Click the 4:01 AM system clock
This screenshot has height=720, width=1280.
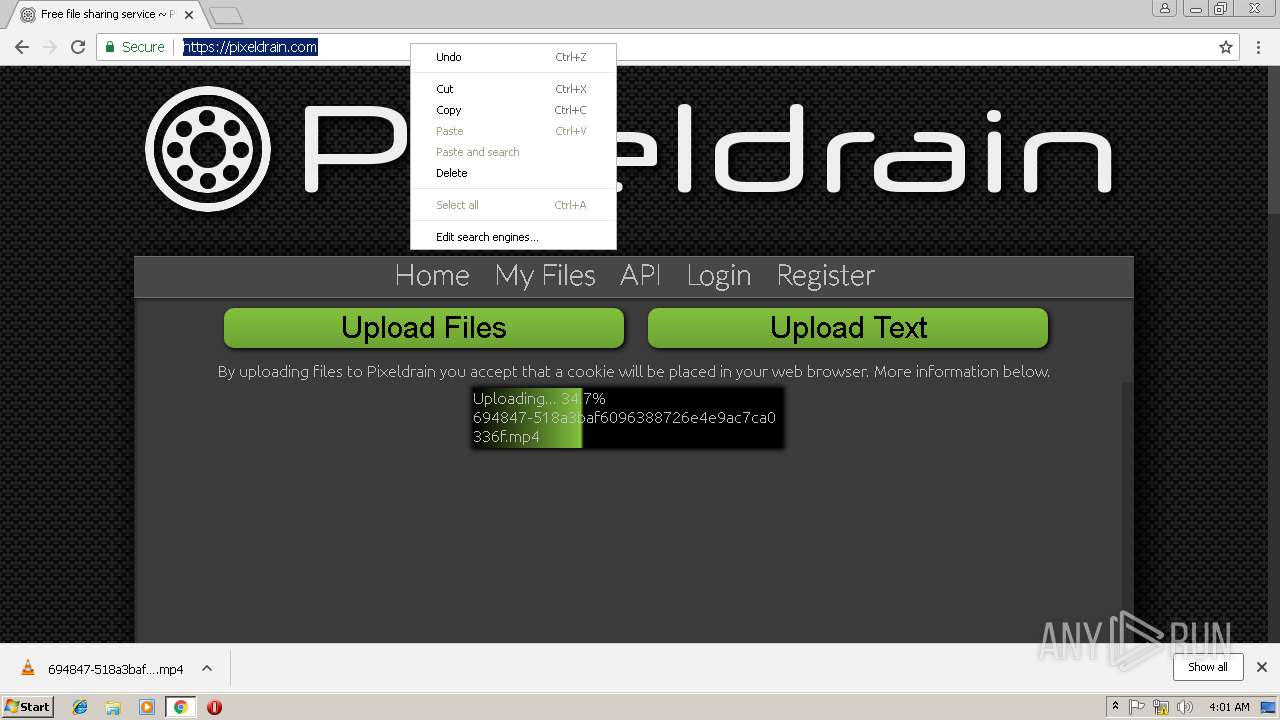1229,707
